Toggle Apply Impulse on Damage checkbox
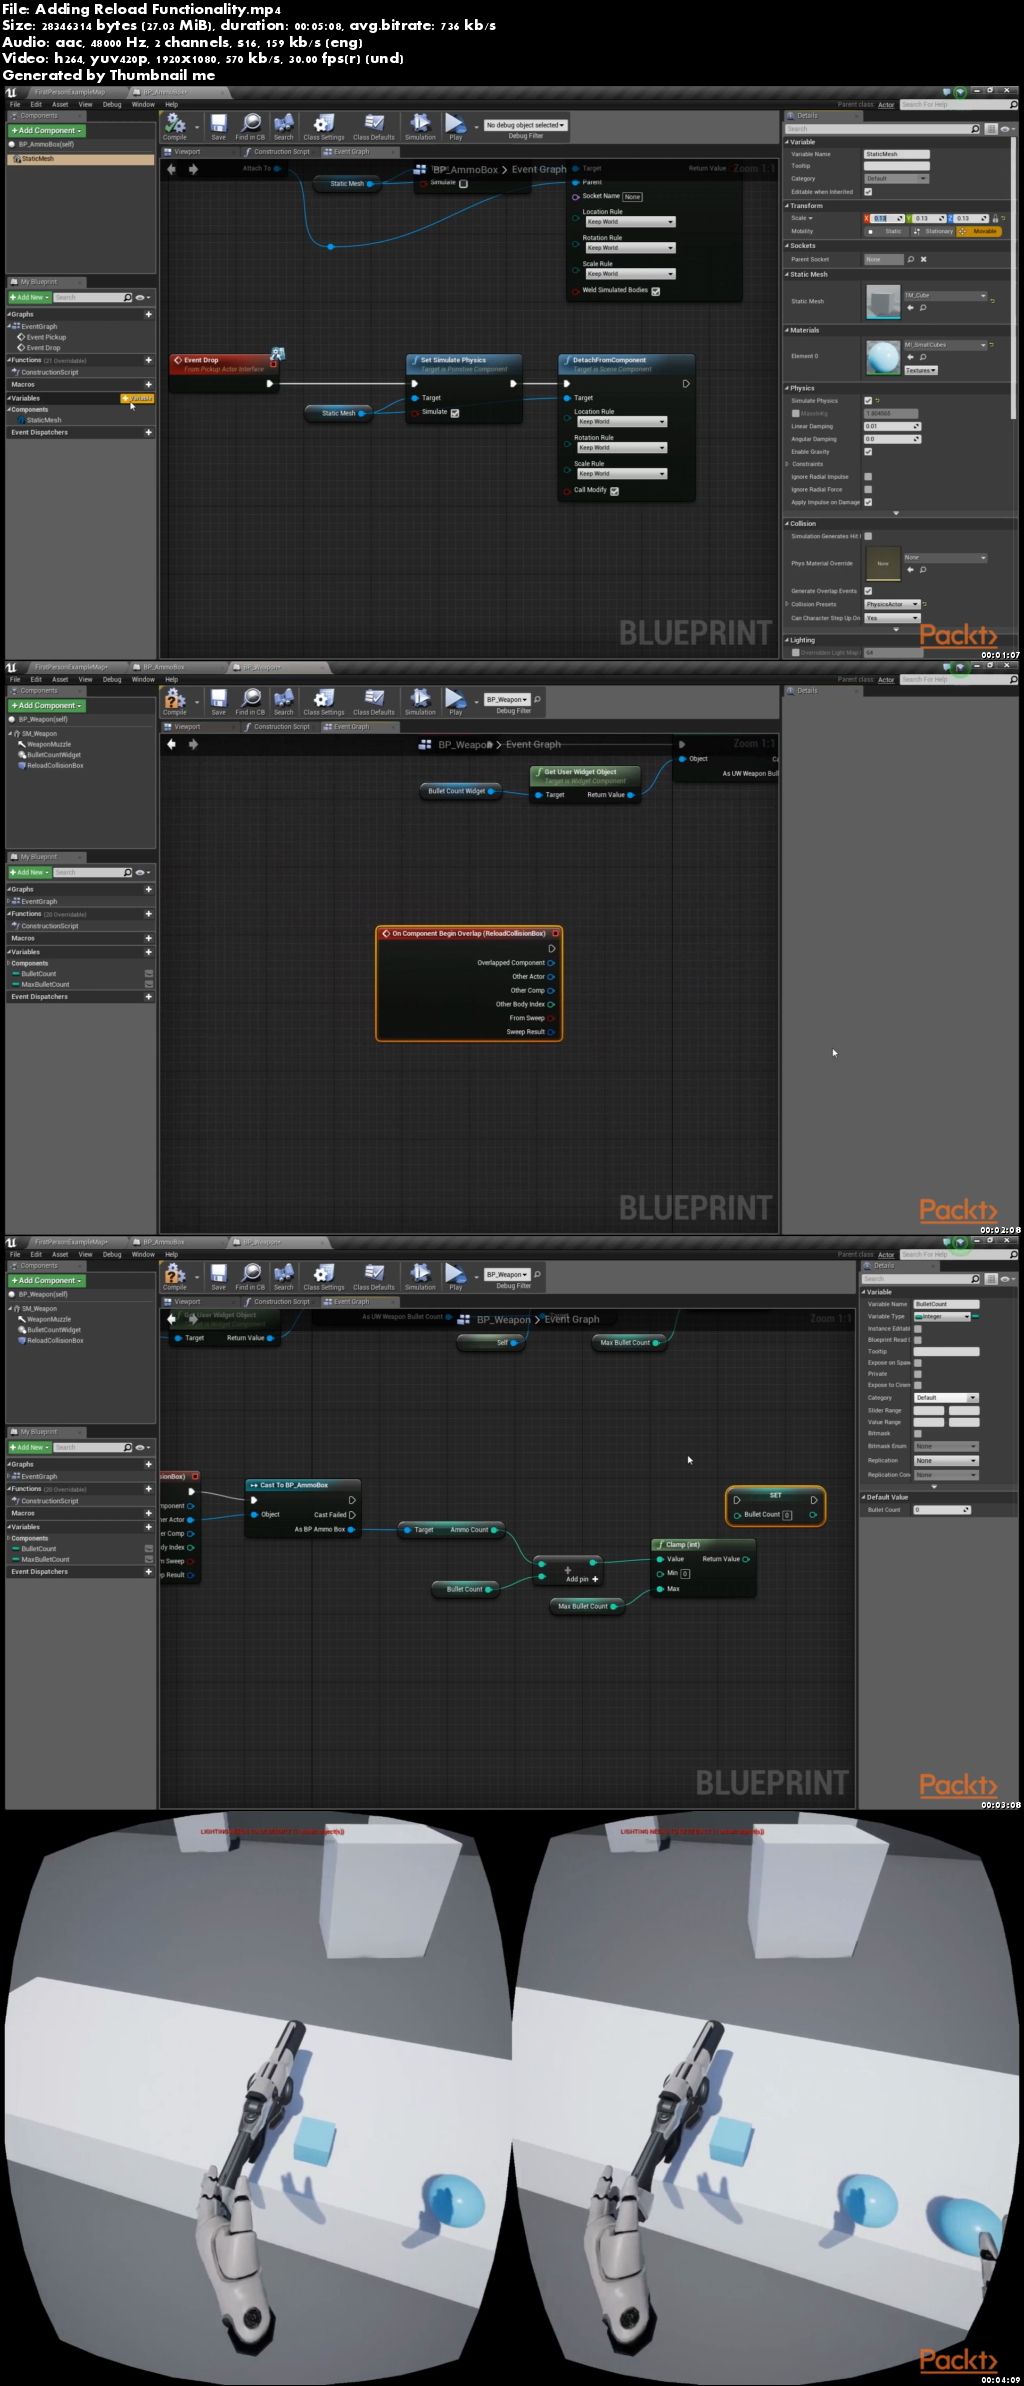1024x2386 pixels. click(868, 502)
